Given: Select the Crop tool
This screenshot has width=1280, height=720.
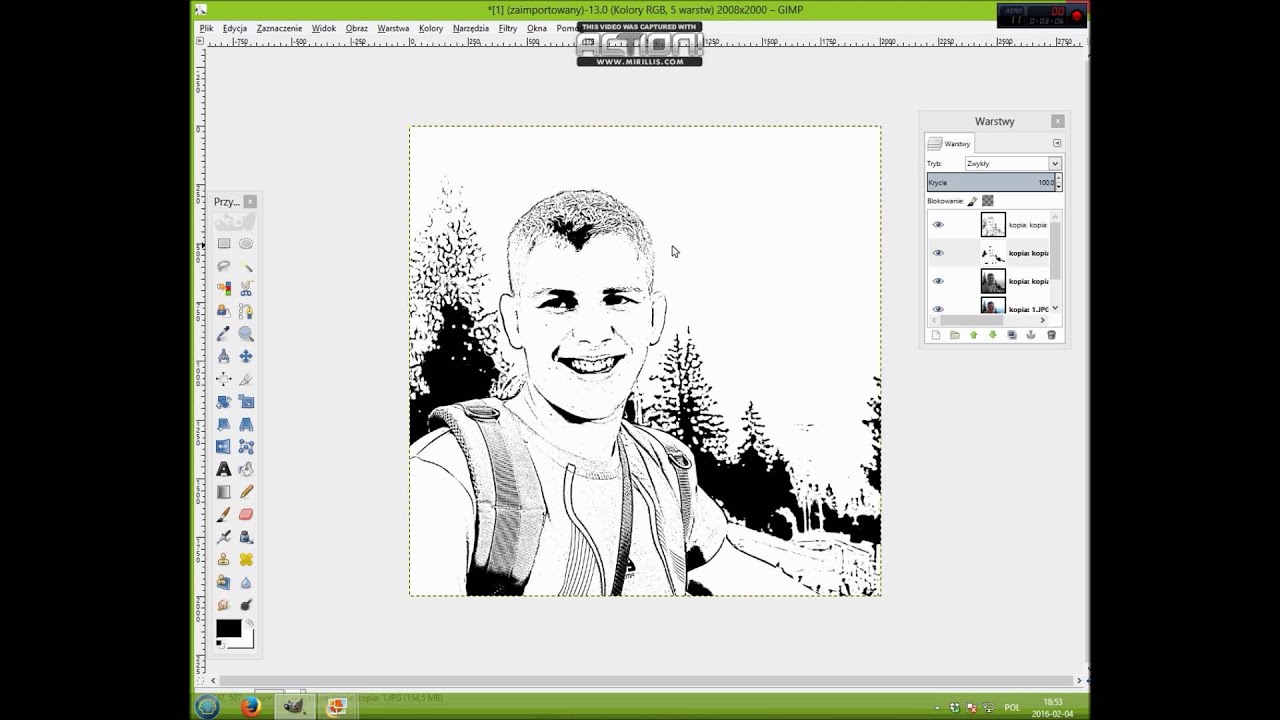Looking at the screenshot, I should (246, 379).
